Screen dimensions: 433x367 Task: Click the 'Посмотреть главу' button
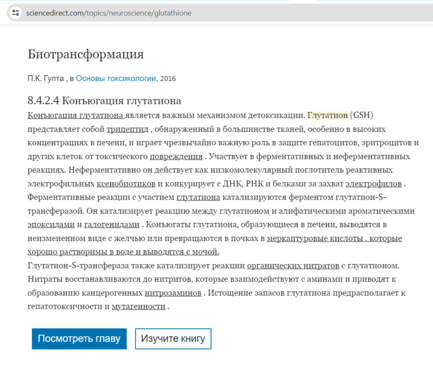tap(79, 339)
